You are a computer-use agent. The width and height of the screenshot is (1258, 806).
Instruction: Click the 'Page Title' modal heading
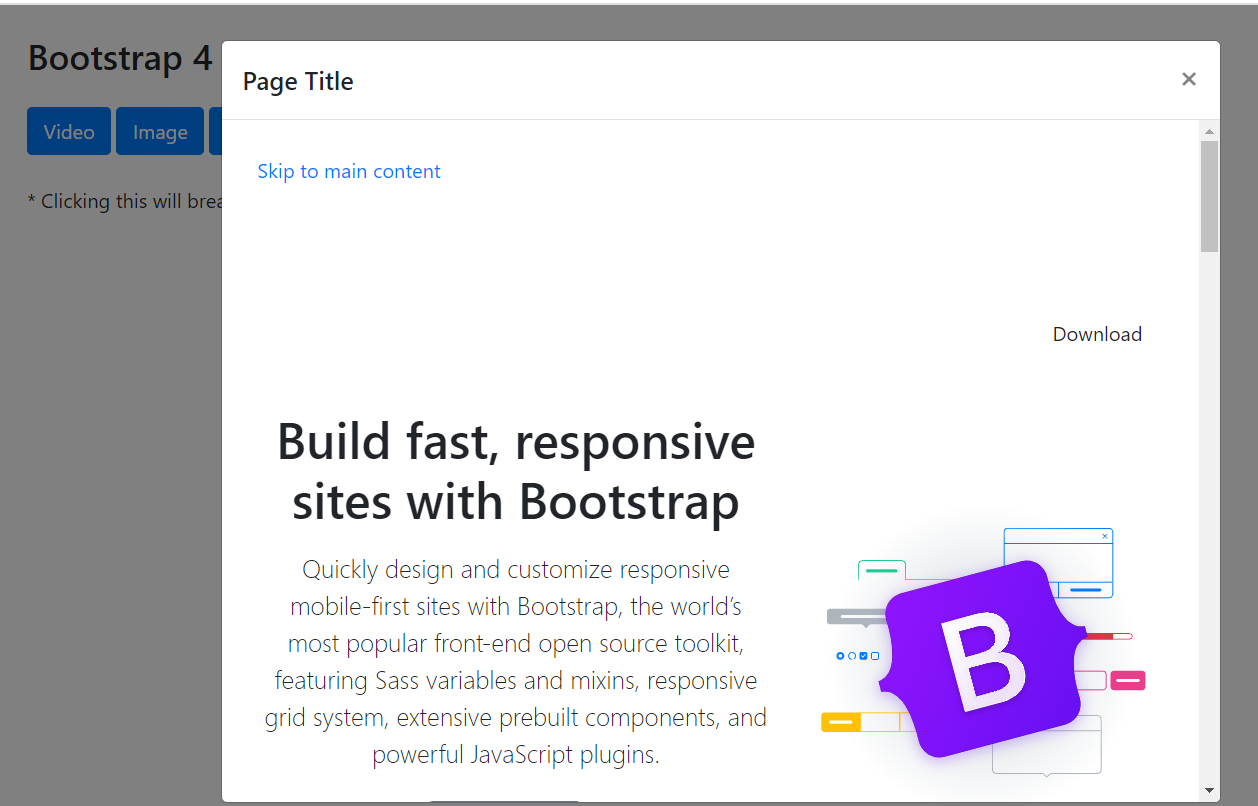click(298, 81)
